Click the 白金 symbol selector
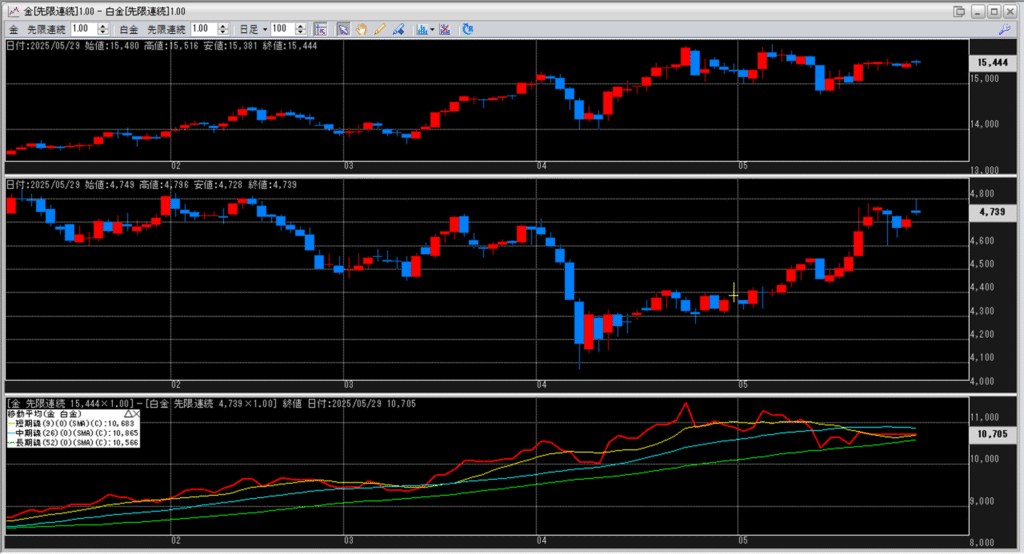Screen dimensions: 1024x554 (x=129, y=29)
